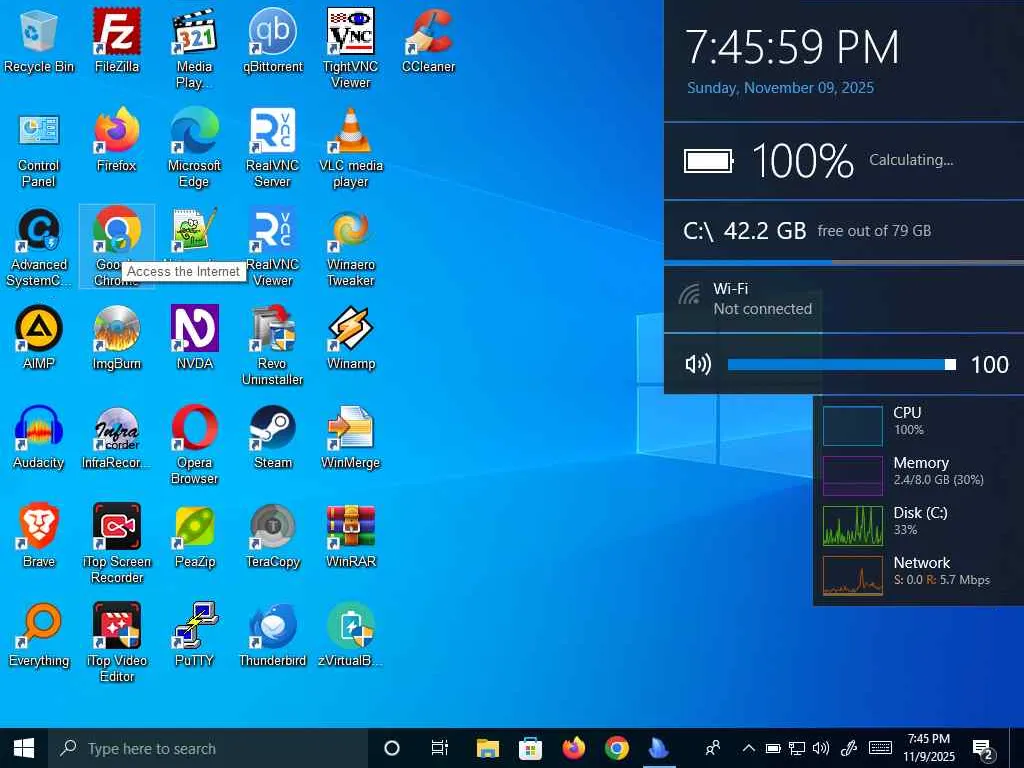Image resolution: width=1024 pixels, height=768 pixels.
Task: Open VLC media player shortcut
Action: click(351, 148)
